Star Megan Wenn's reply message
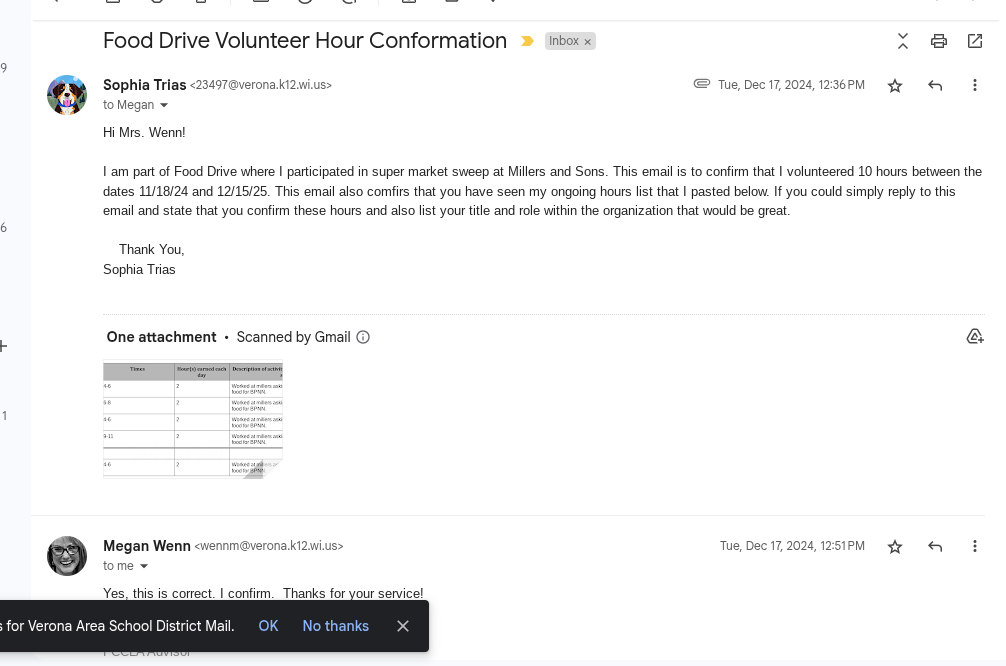 pyautogui.click(x=895, y=547)
